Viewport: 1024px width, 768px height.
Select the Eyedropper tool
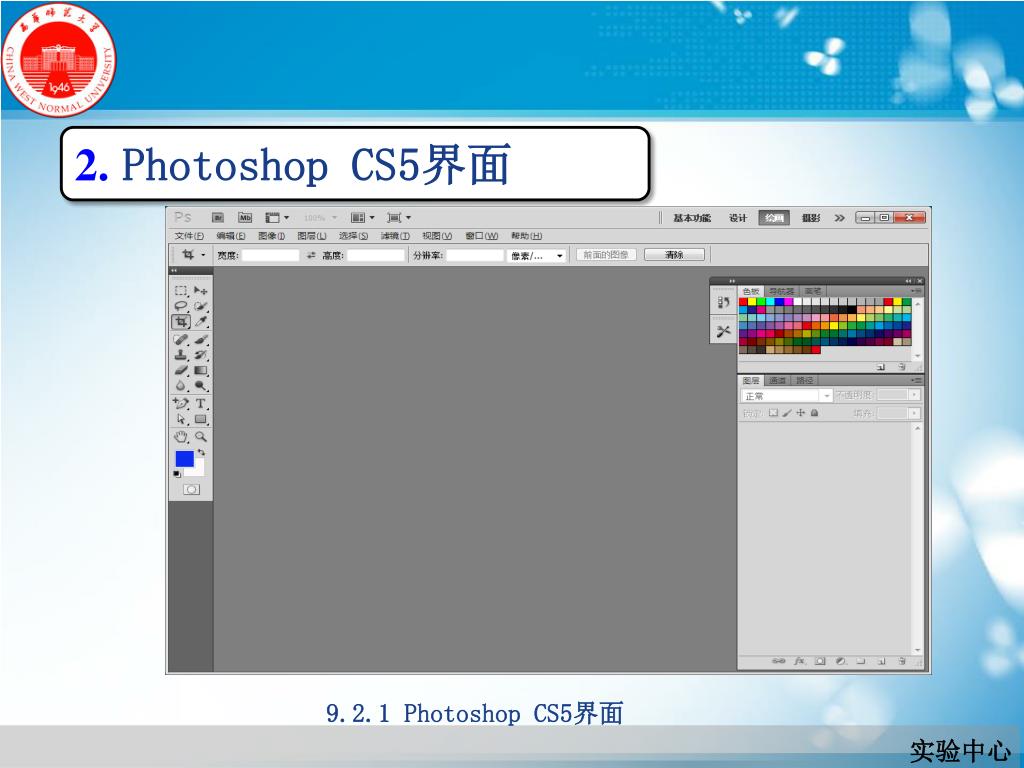200,321
